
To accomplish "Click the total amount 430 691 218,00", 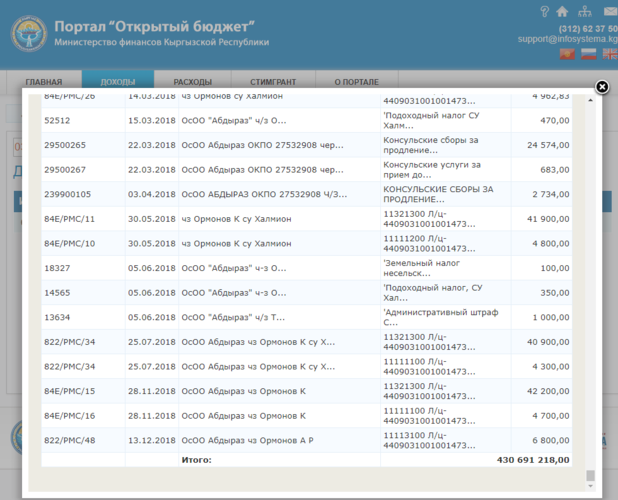I will click(533, 459).
